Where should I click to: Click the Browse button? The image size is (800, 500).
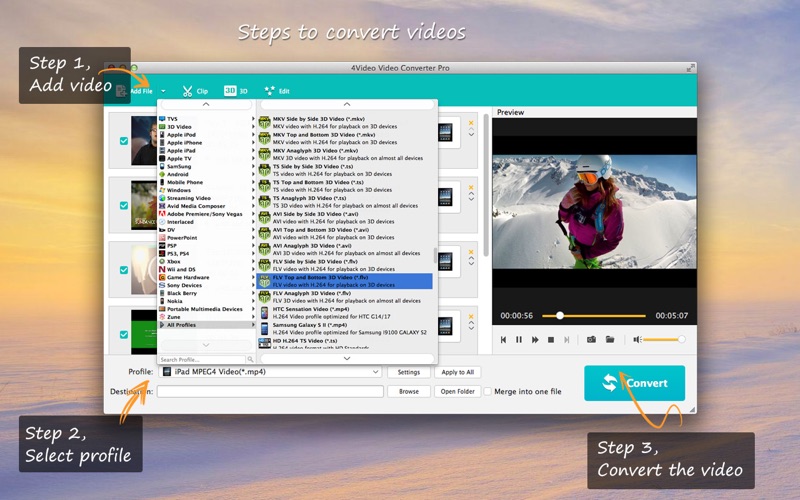[409, 391]
